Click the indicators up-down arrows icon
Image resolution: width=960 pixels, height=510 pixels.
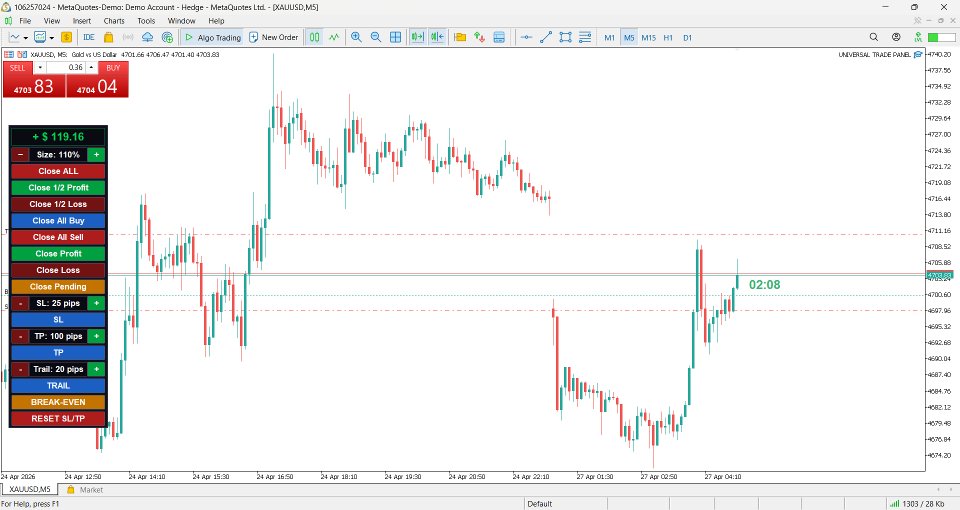click(479, 37)
